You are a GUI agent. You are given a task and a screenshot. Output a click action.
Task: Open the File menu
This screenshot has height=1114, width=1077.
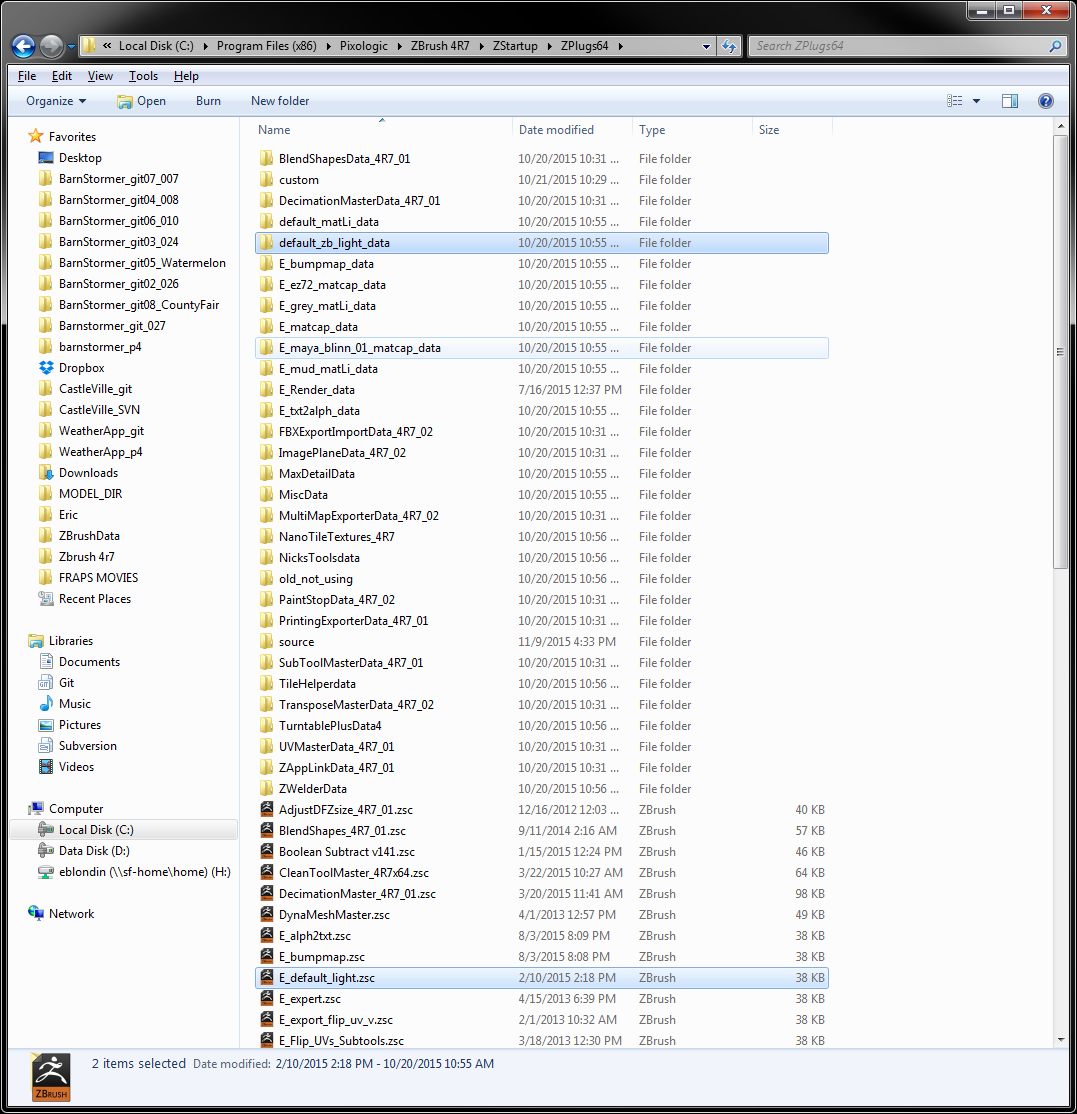pyautogui.click(x=27, y=76)
